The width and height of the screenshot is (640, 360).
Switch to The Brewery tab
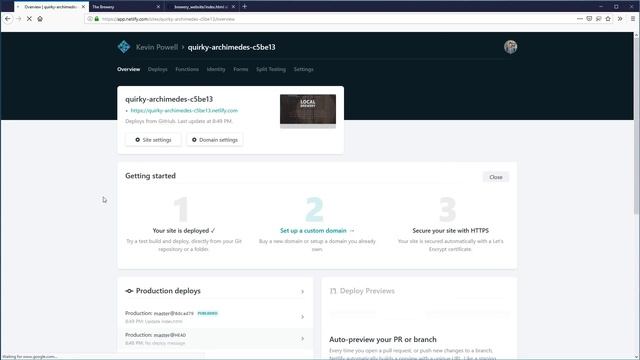pos(122,7)
